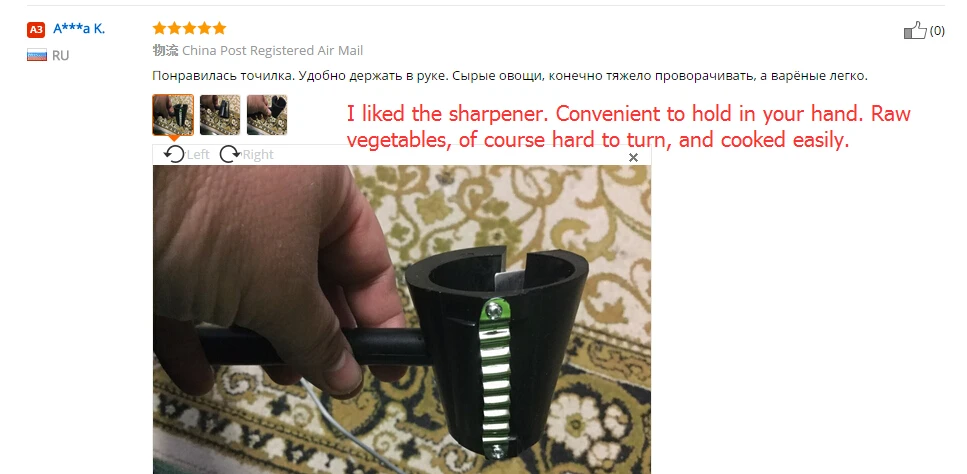The height and width of the screenshot is (474, 967).
Task: Click the fifth star in the rating
Action: 219,28
